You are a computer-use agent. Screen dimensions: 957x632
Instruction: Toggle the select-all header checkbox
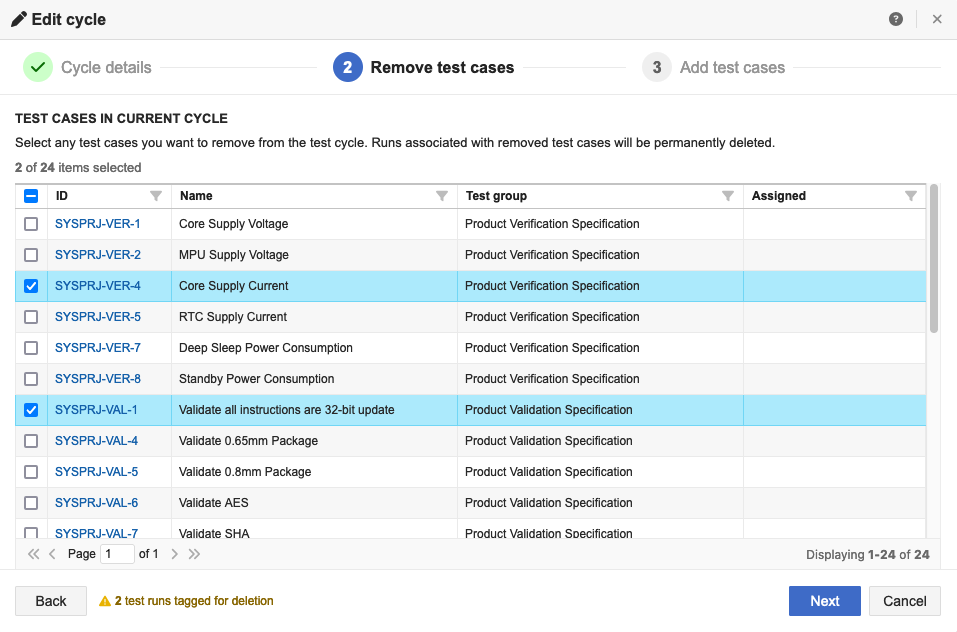coord(31,196)
